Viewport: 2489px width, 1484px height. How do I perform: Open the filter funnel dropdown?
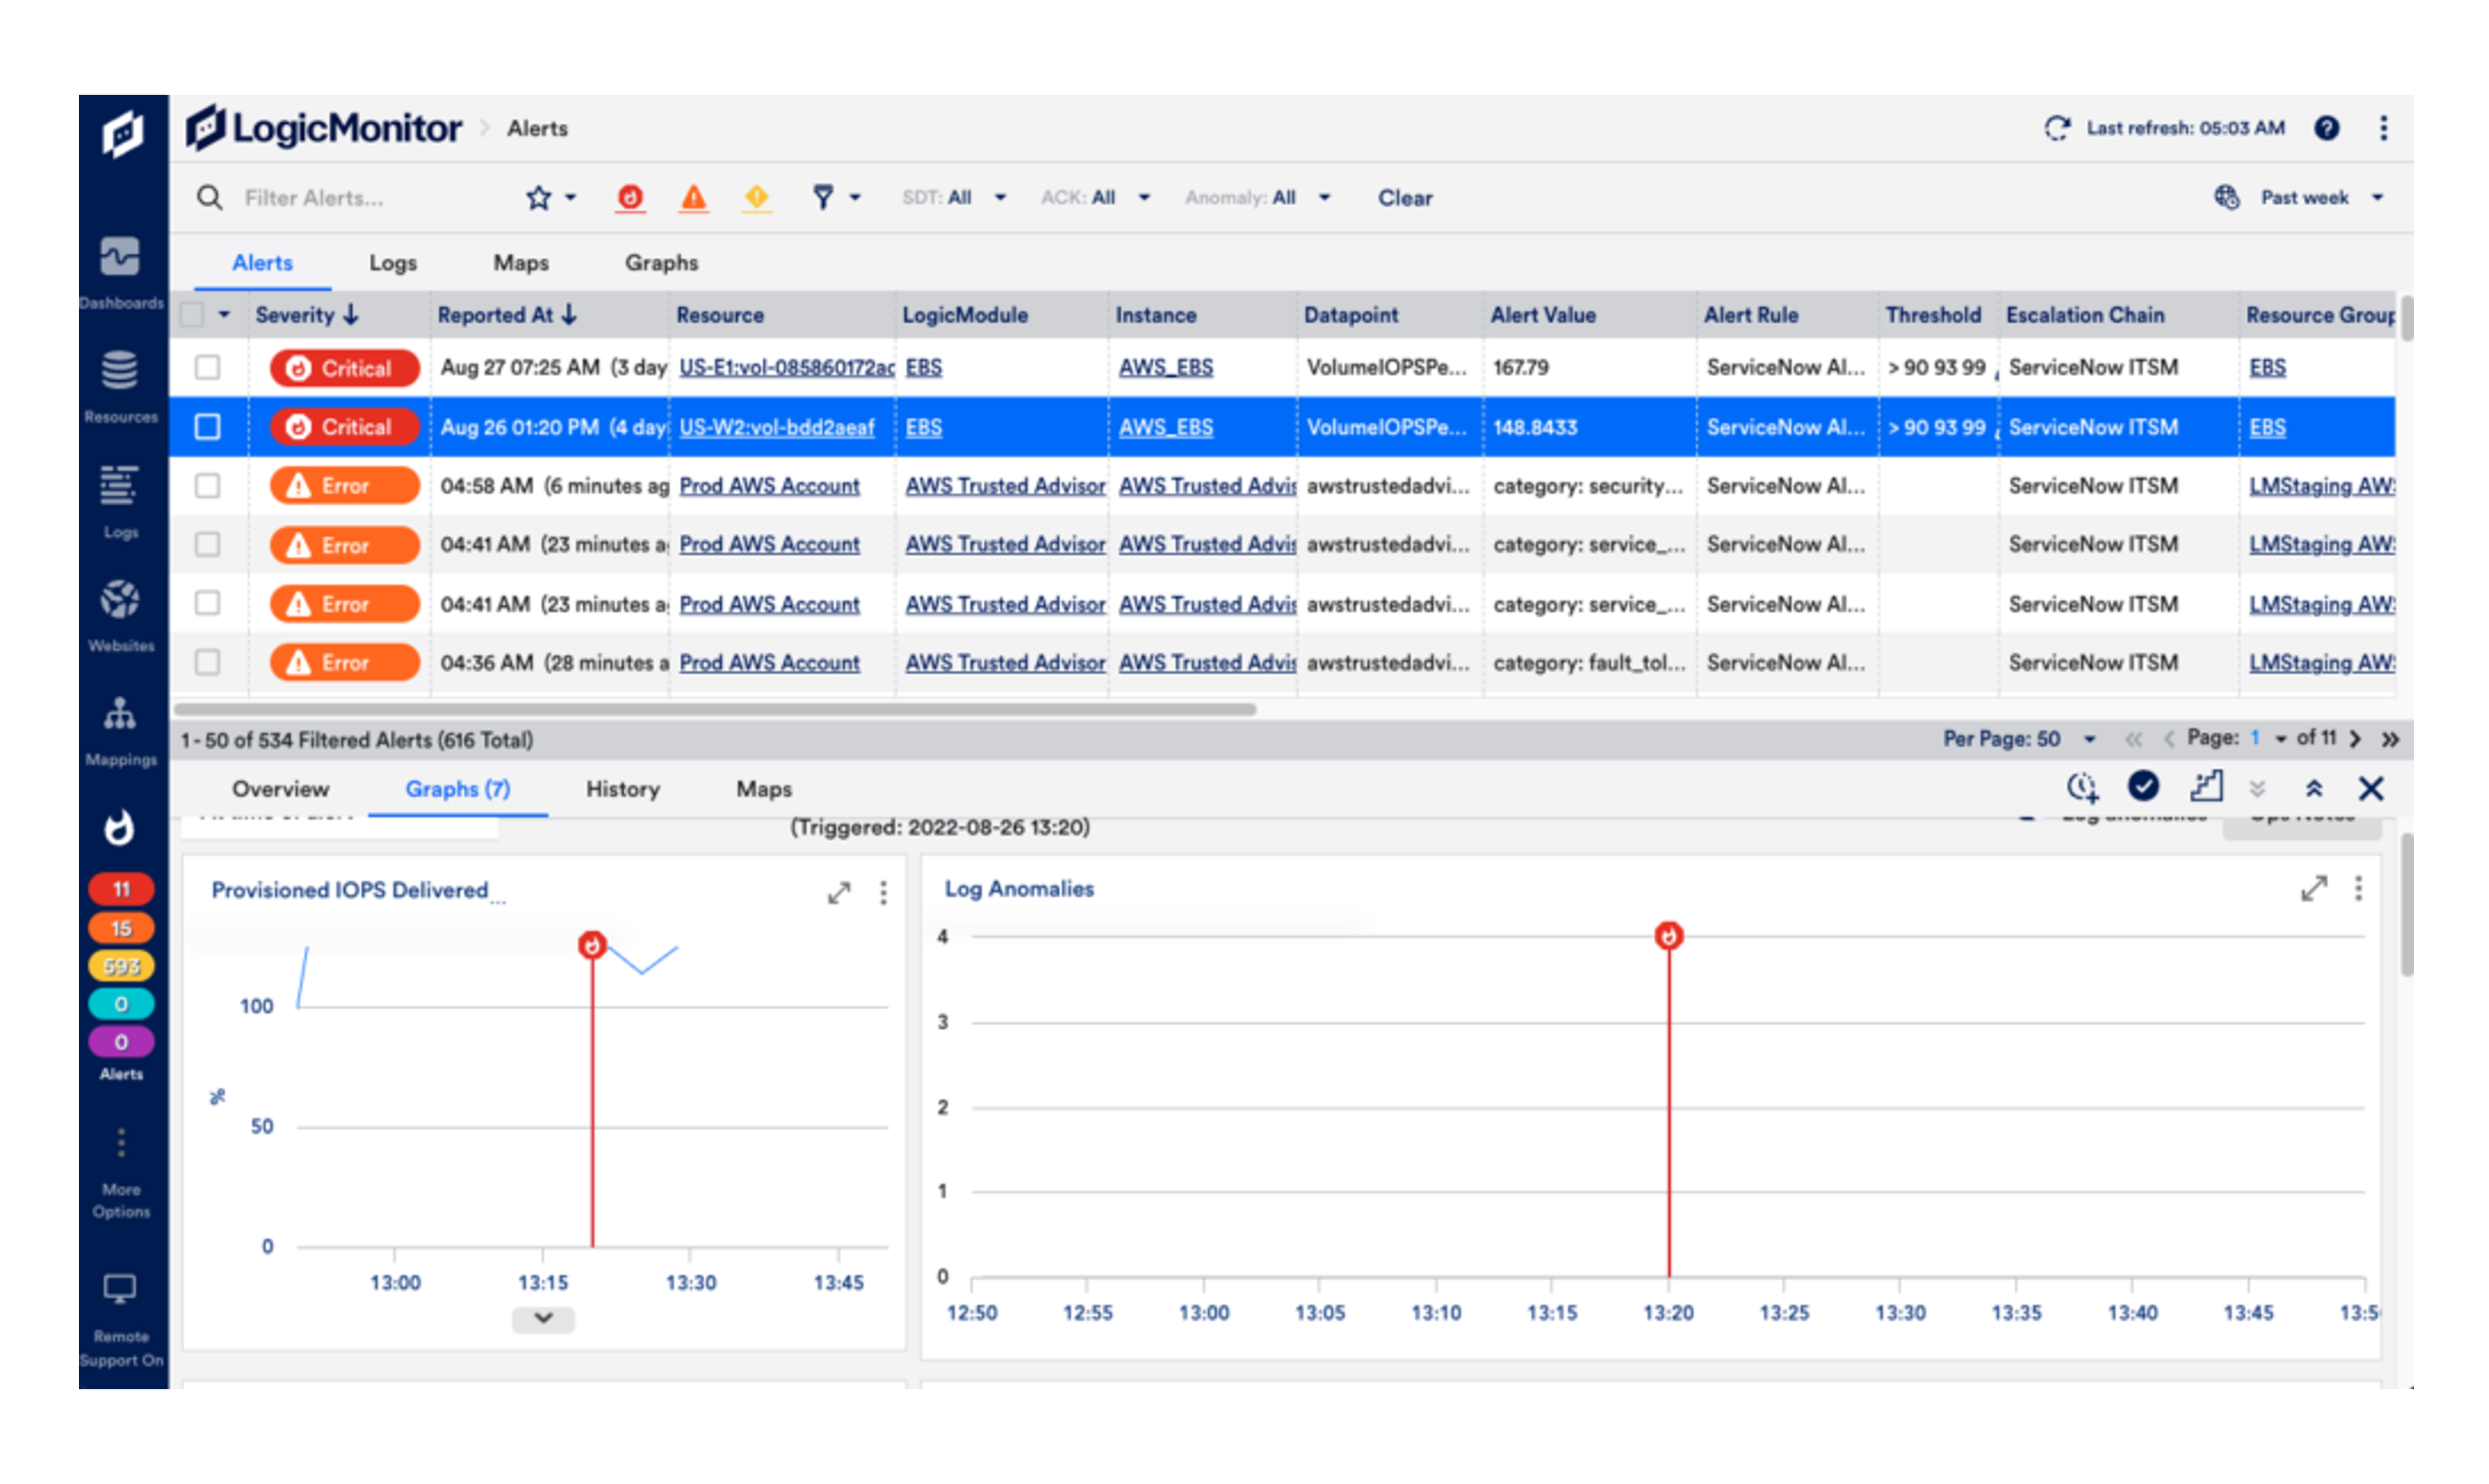point(836,198)
